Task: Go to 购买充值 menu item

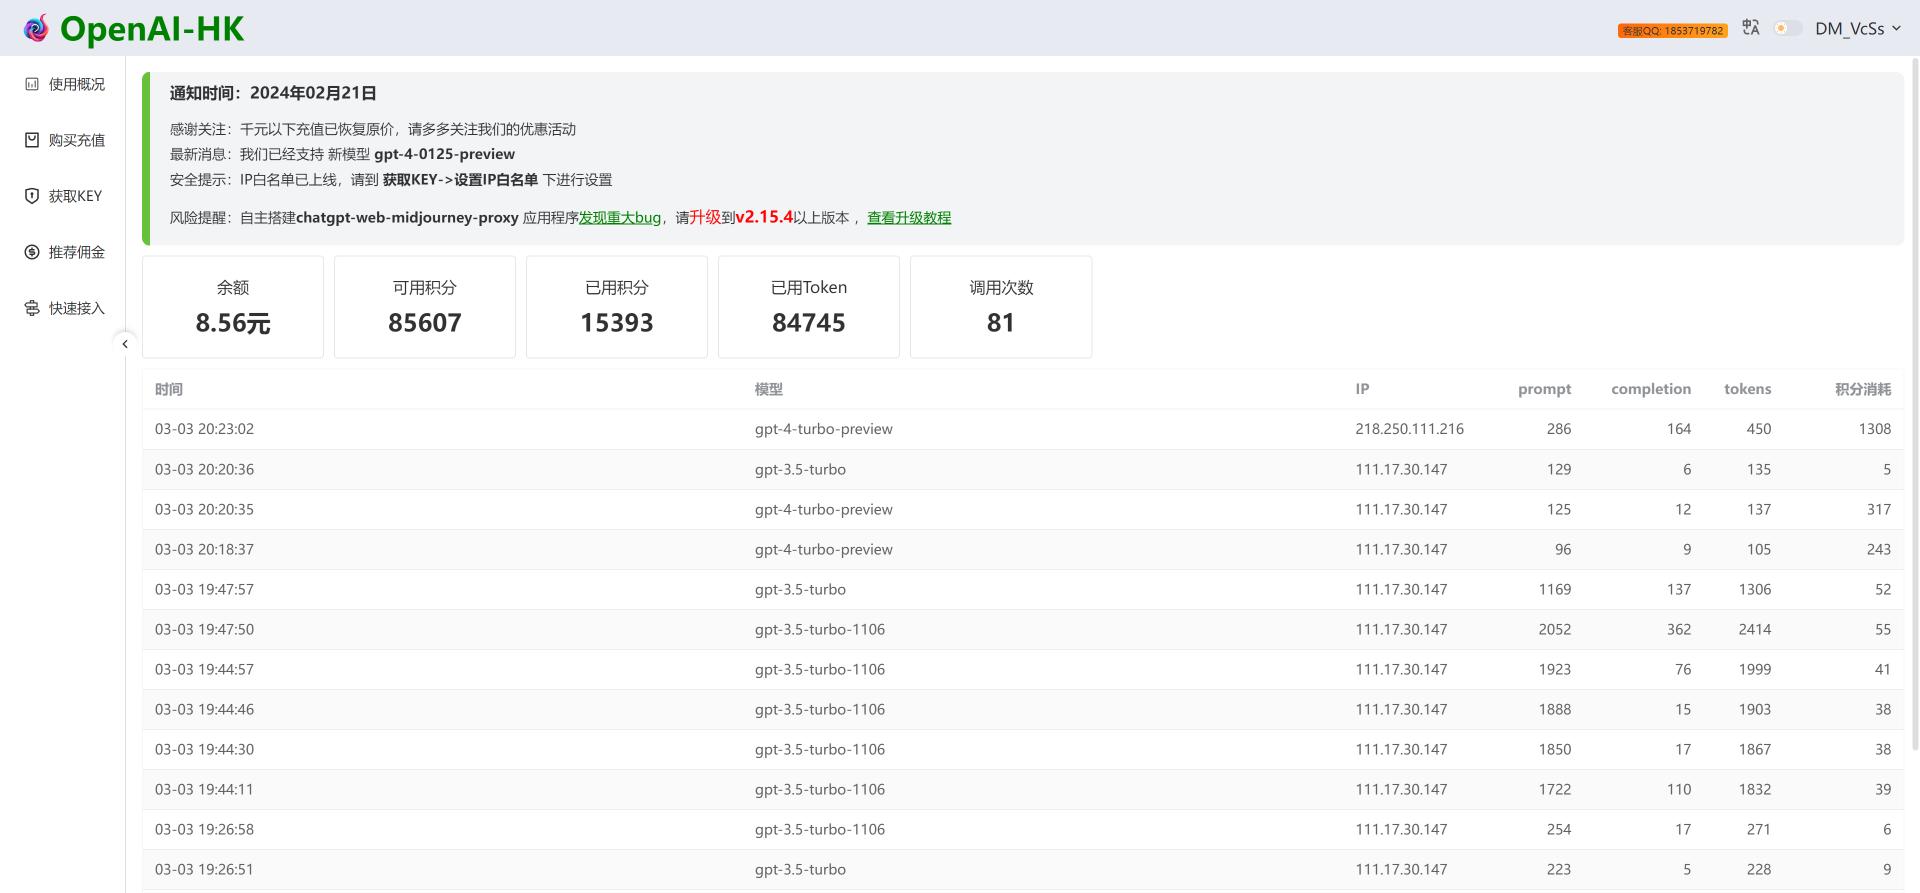Action: (64, 140)
